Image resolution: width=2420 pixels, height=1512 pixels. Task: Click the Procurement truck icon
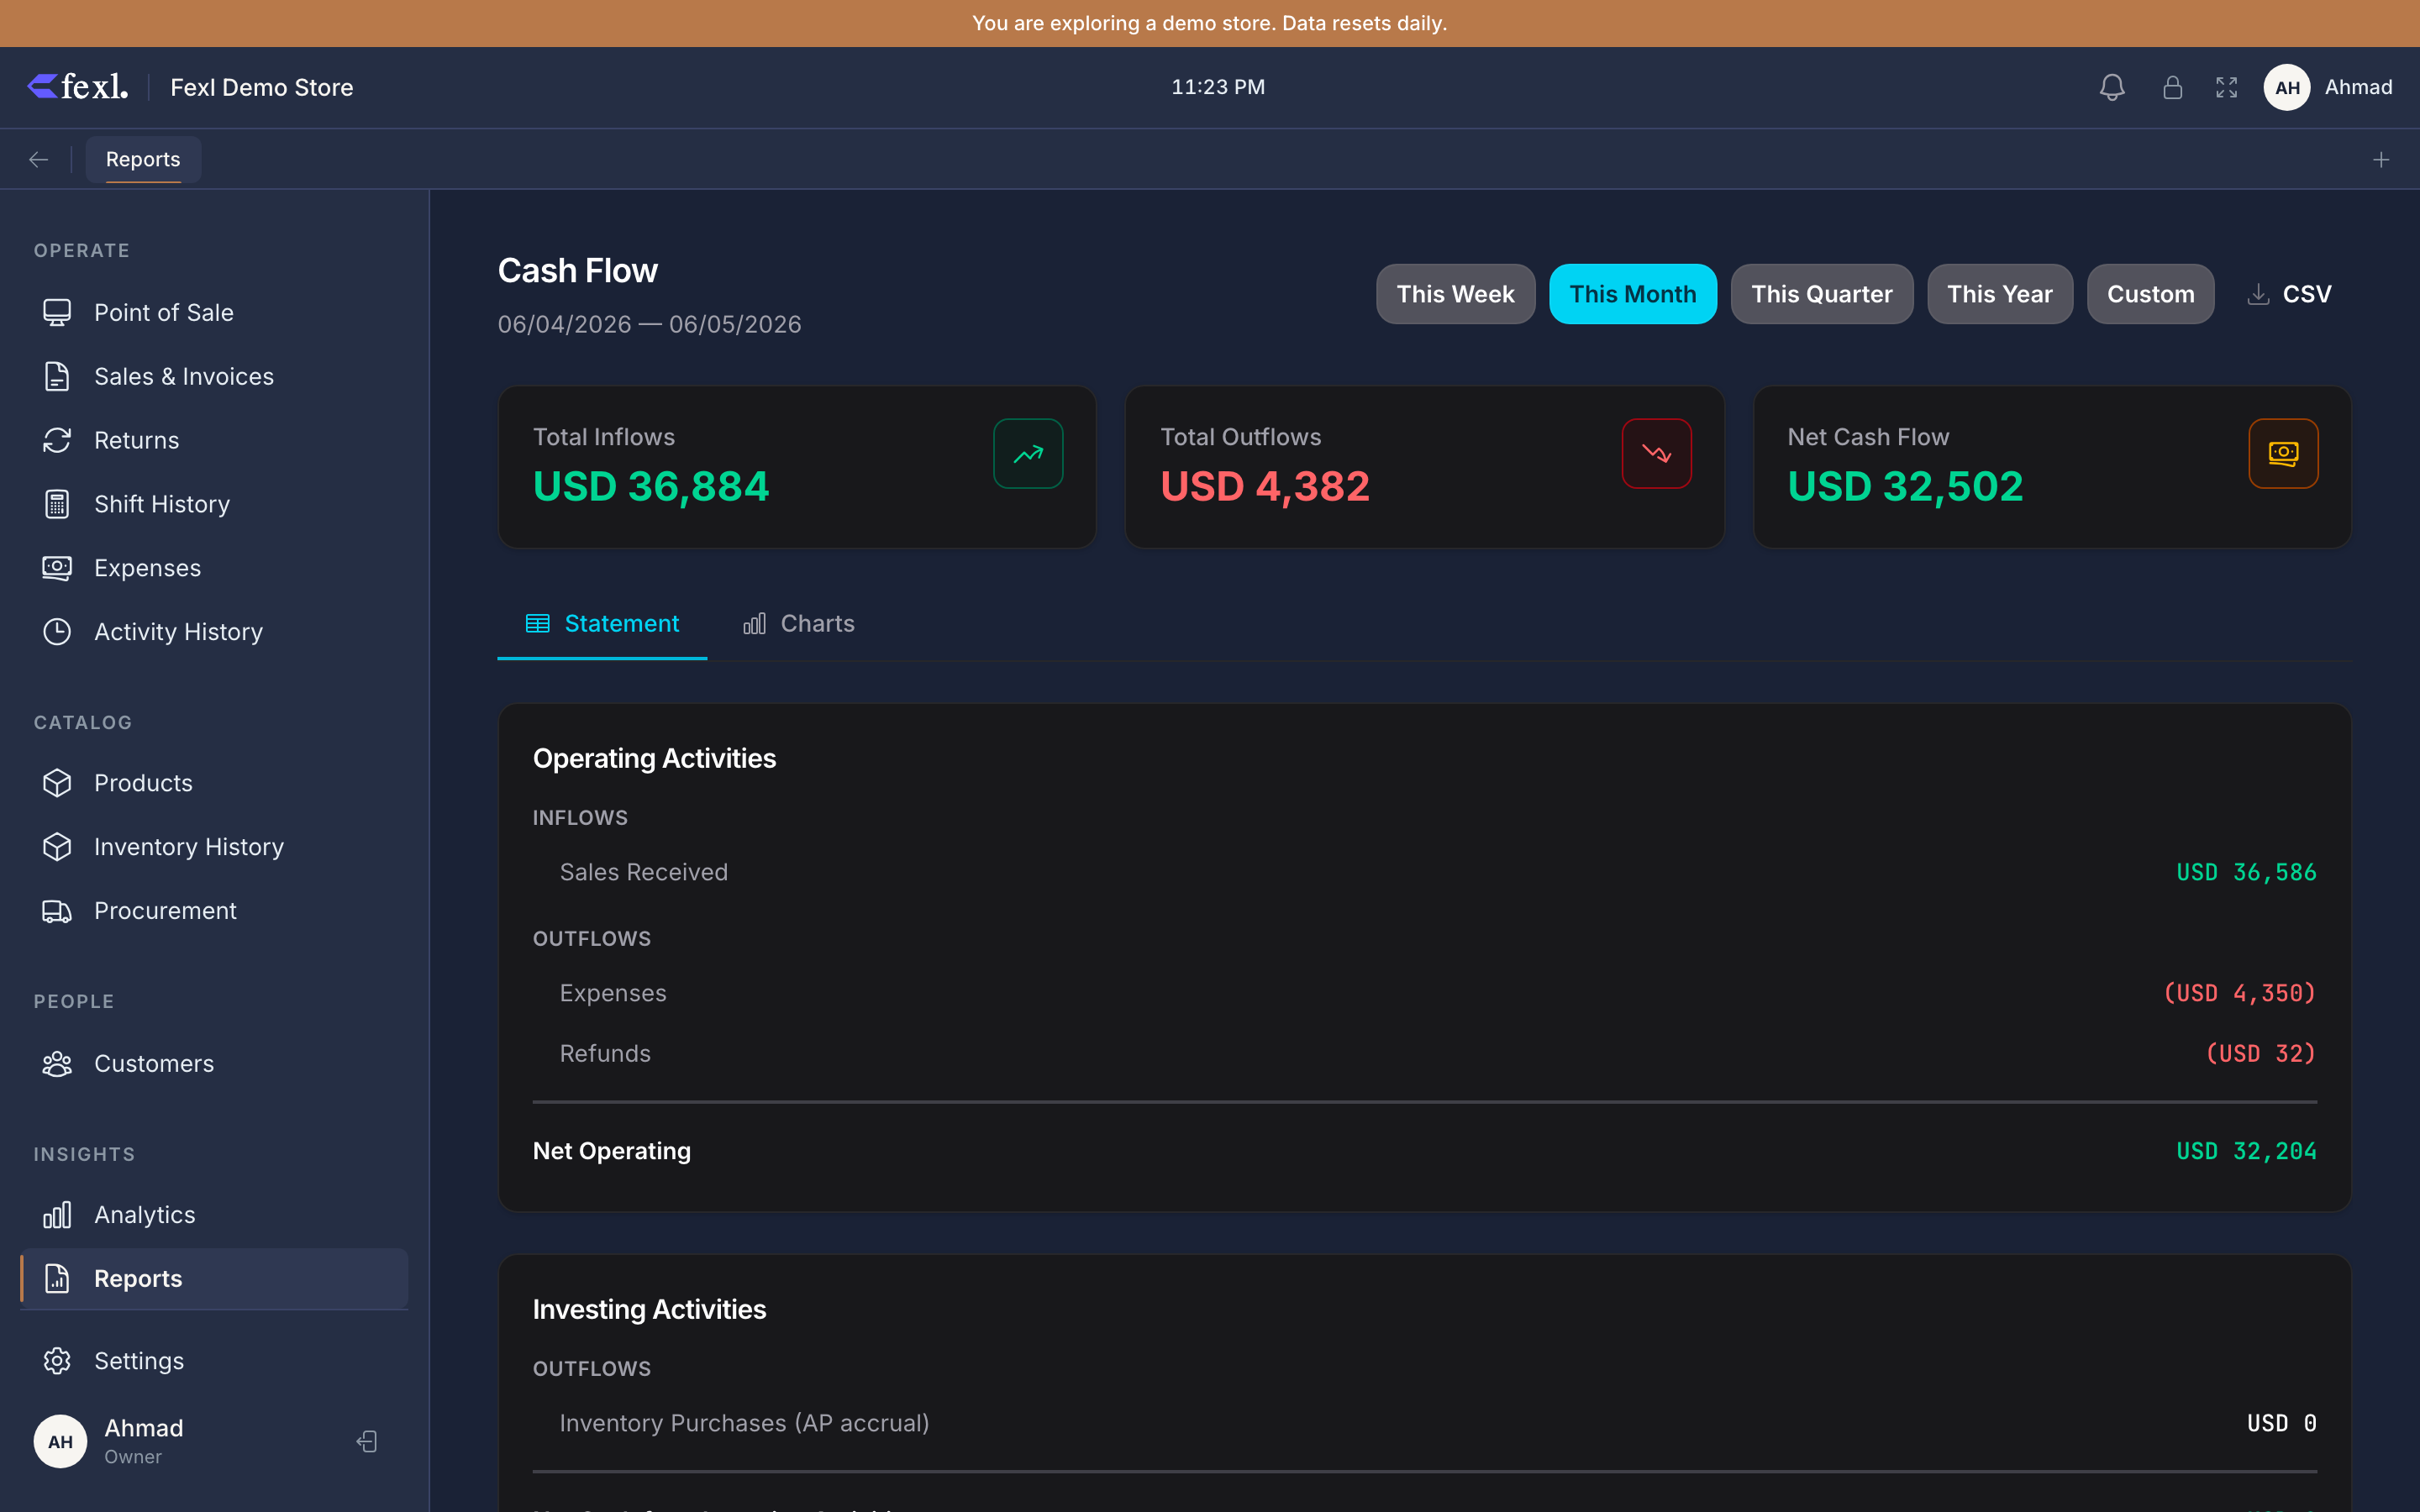click(57, 911)
